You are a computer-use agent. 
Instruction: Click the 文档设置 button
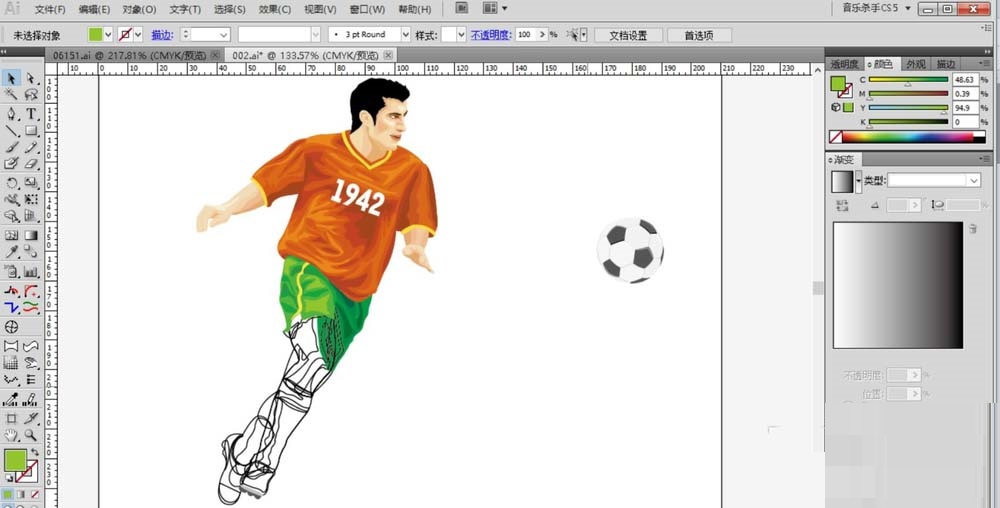tap(628, 35)
